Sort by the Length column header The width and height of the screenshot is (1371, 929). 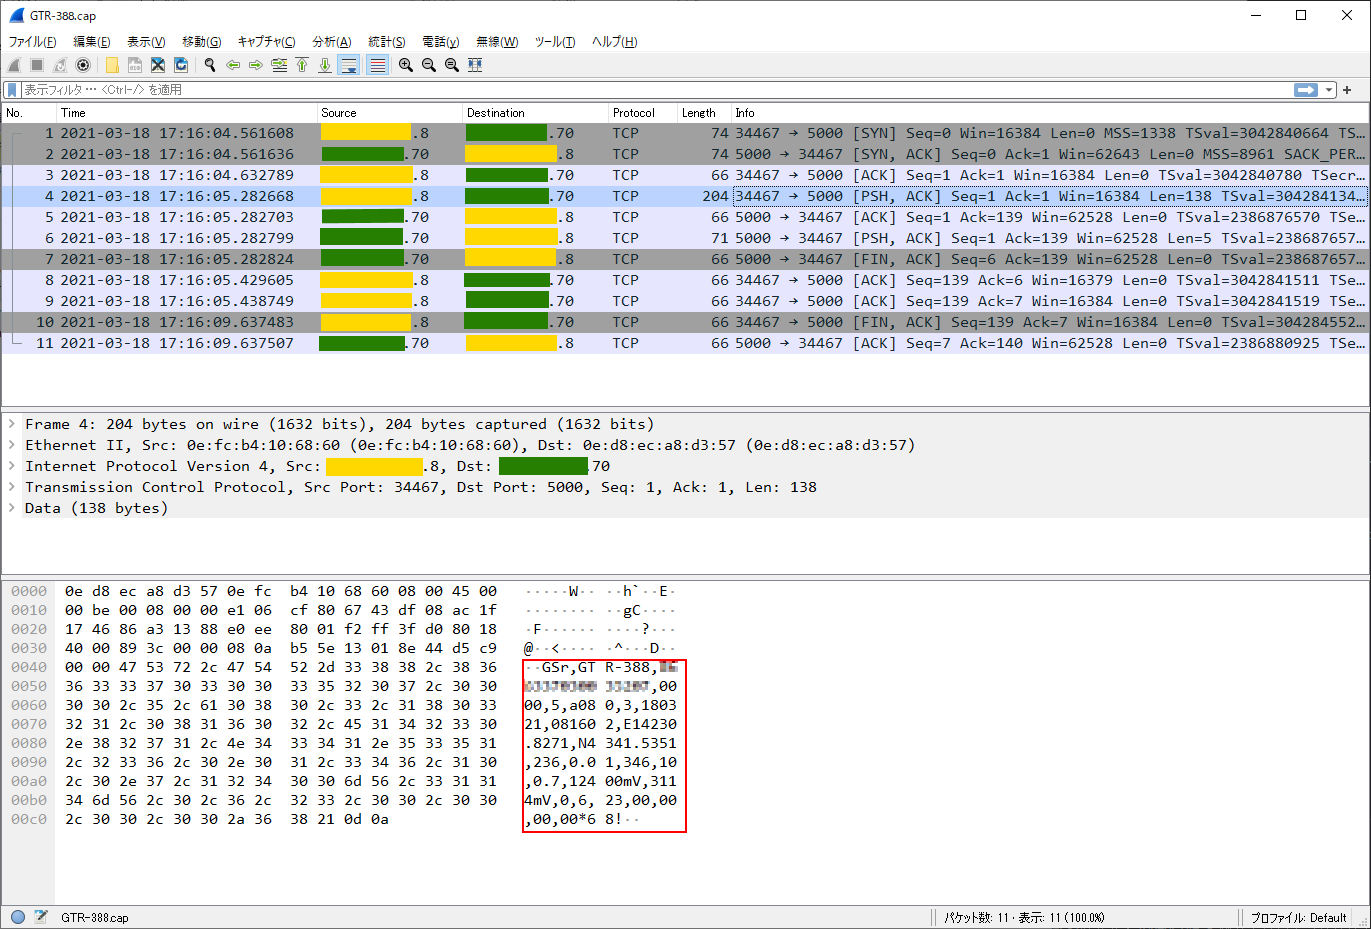704,113
